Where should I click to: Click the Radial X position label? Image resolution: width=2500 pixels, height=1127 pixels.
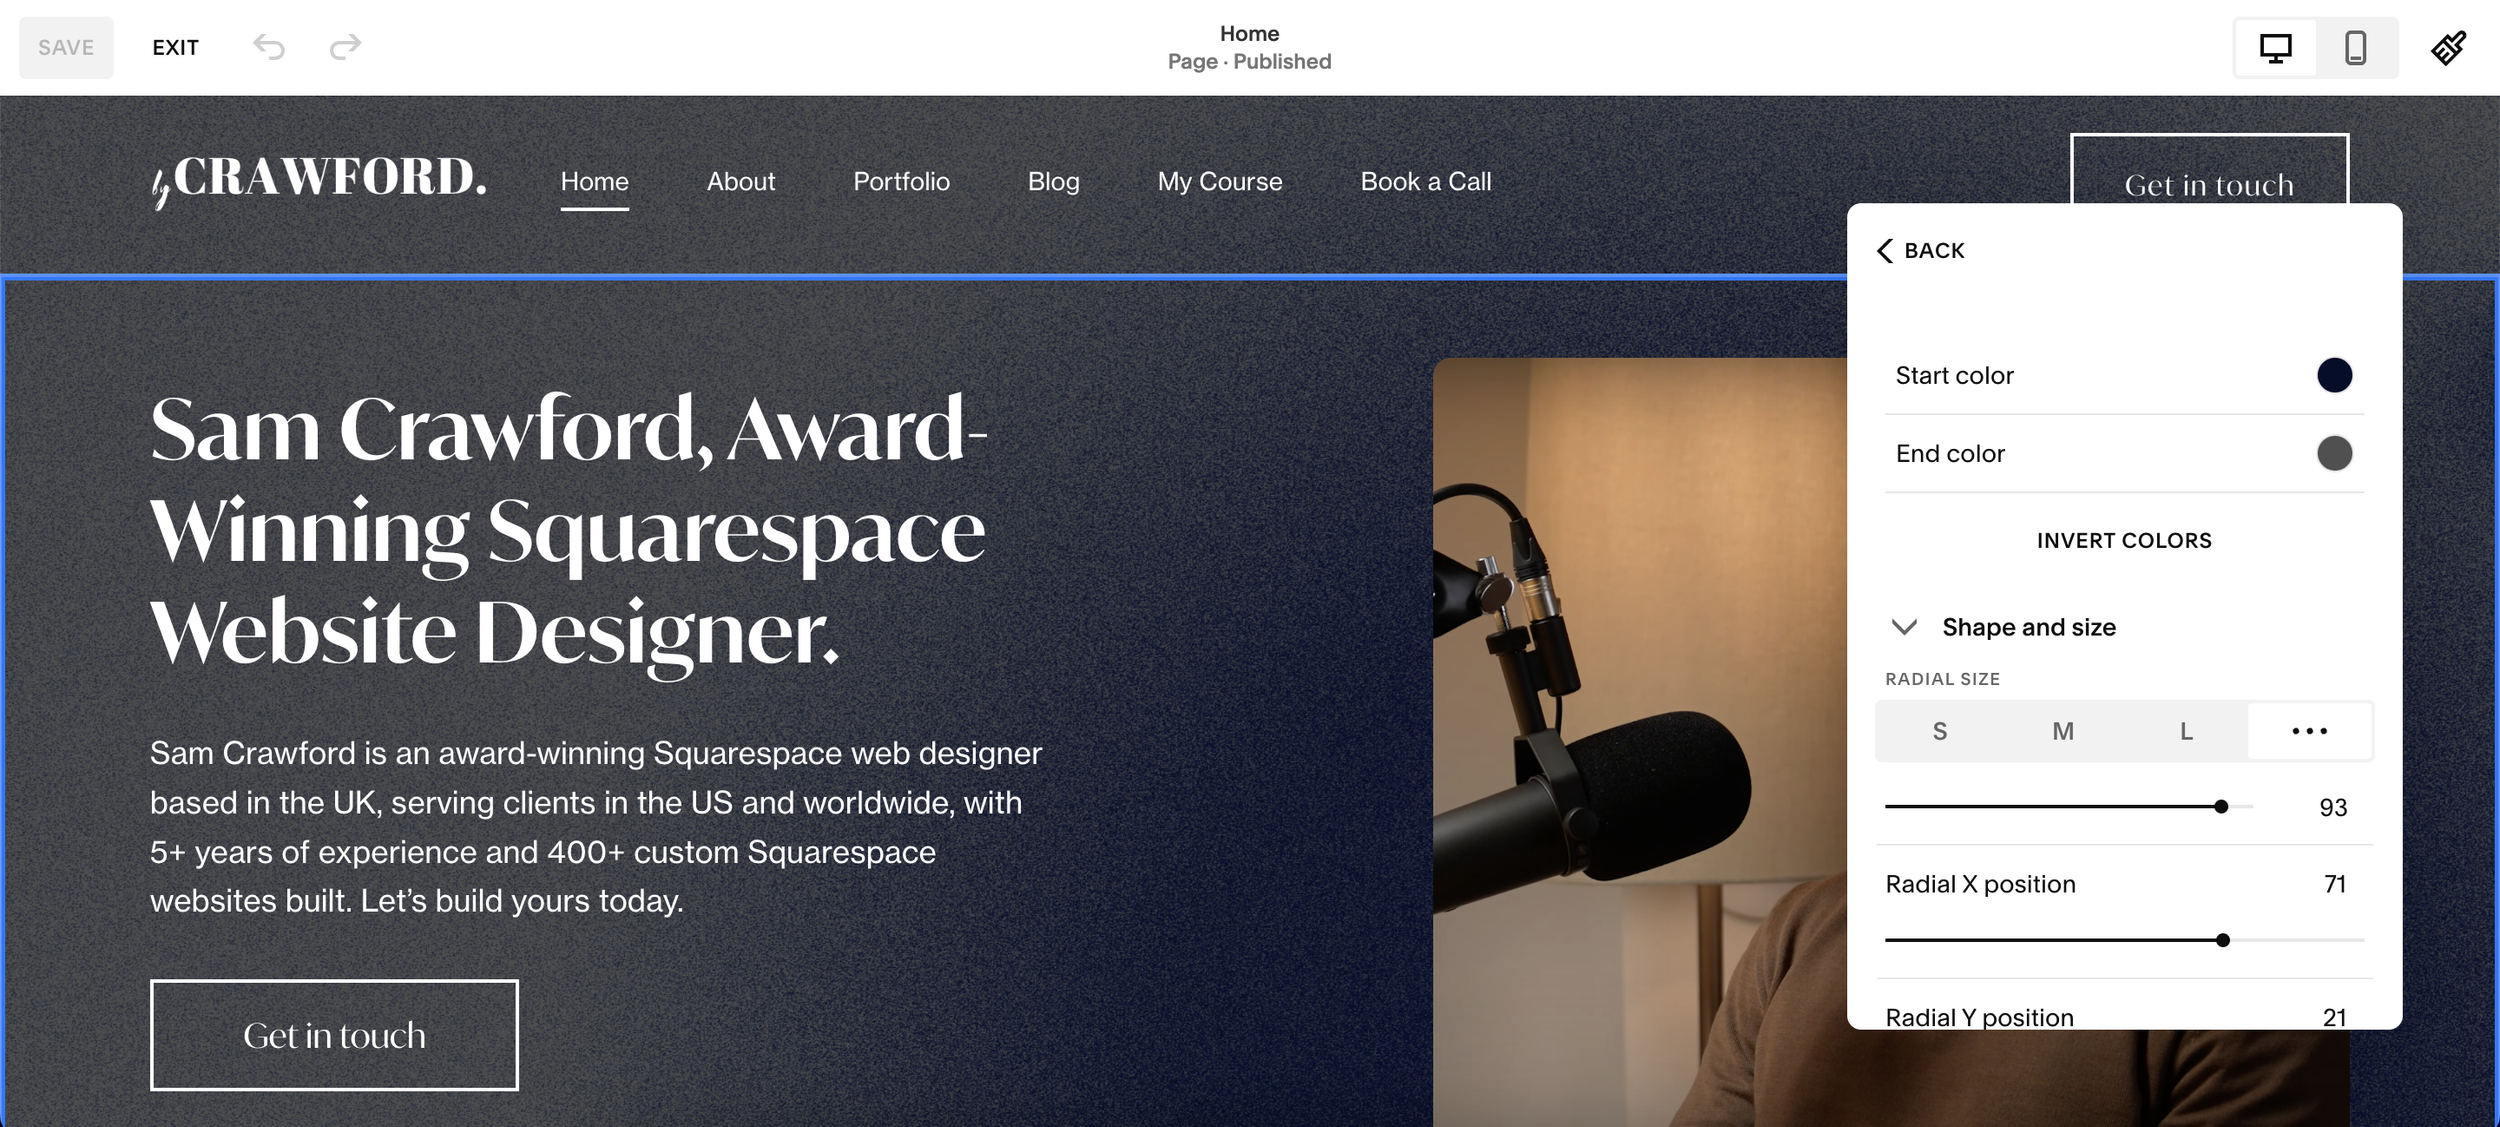[x=1980, y=884]
